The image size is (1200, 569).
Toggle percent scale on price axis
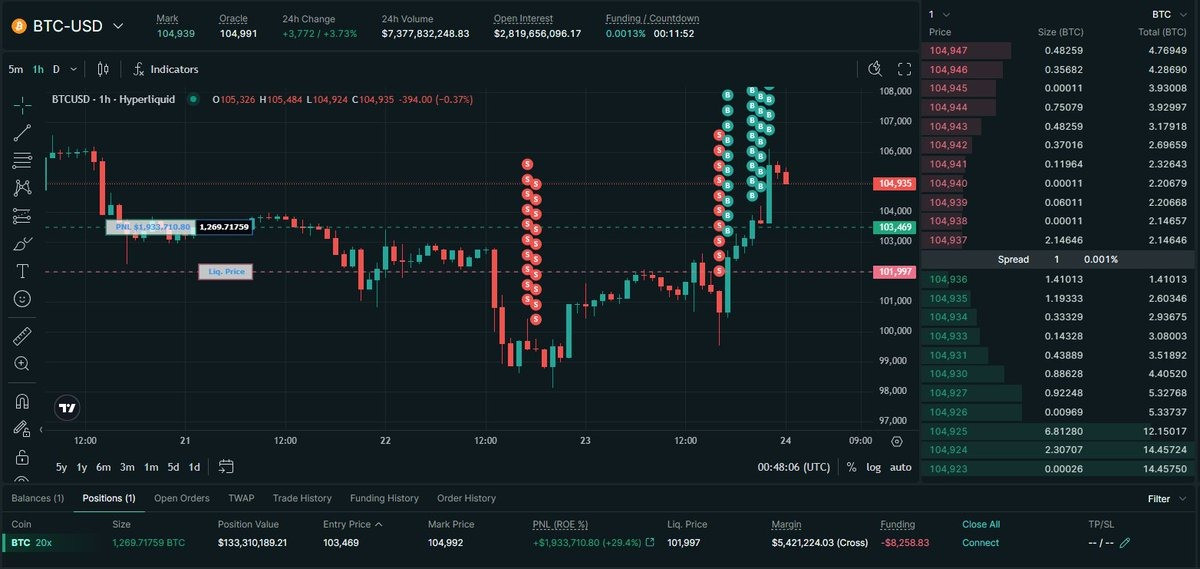[851, 467]
